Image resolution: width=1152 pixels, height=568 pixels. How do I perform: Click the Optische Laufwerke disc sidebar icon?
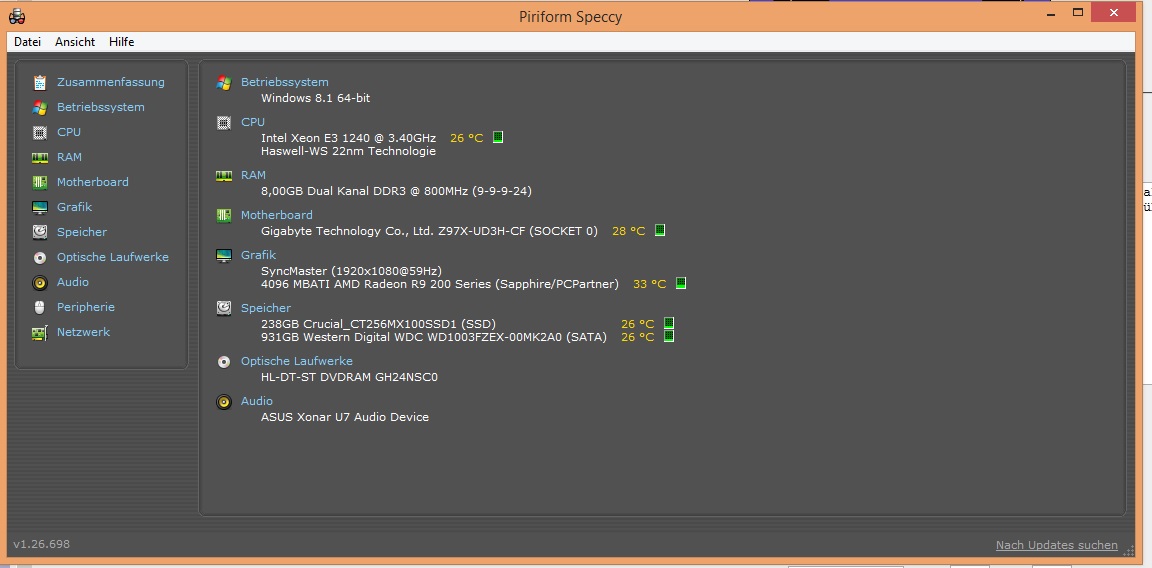pyautogui.click(x=40, y=257)
